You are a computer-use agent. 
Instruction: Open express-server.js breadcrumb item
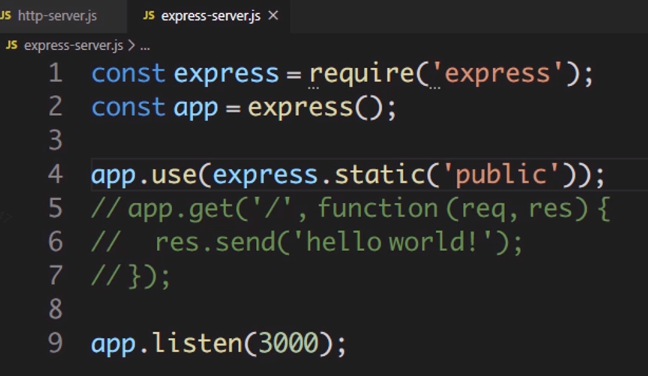pyautogui.click(x=74, y=45)
